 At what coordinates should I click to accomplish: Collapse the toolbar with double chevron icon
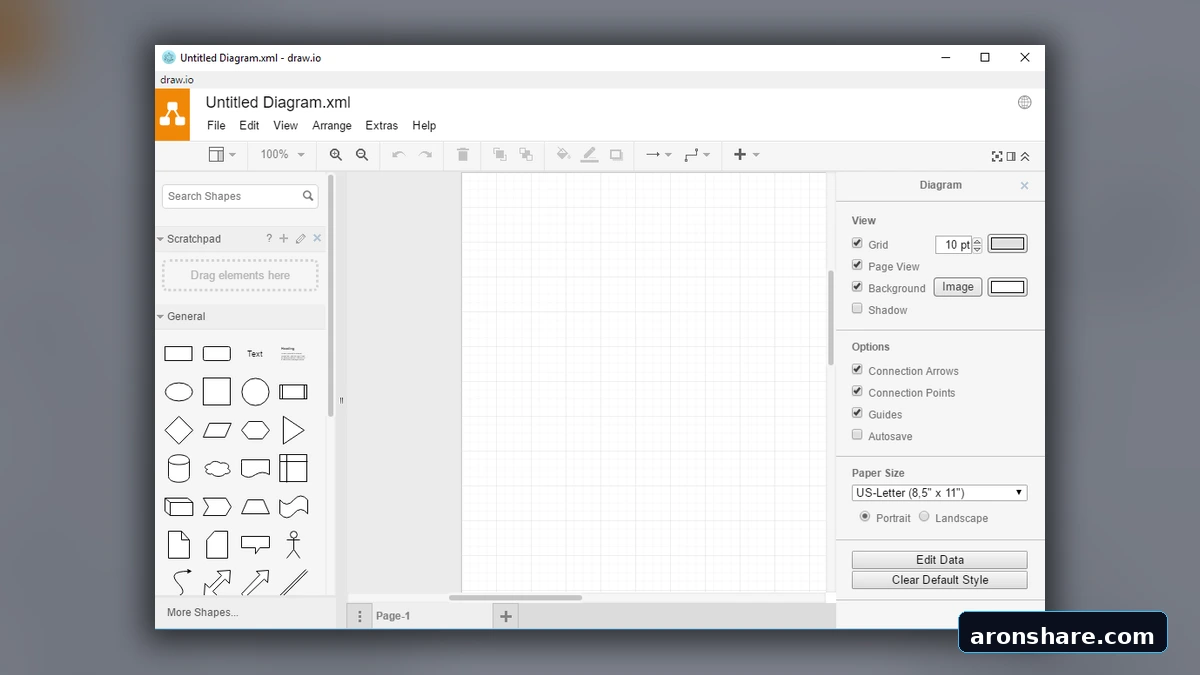(1025, 156)
